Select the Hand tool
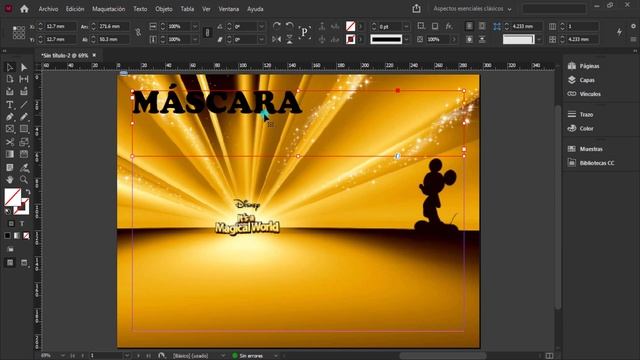The image size is (640, 360). [x=10, y=180]
